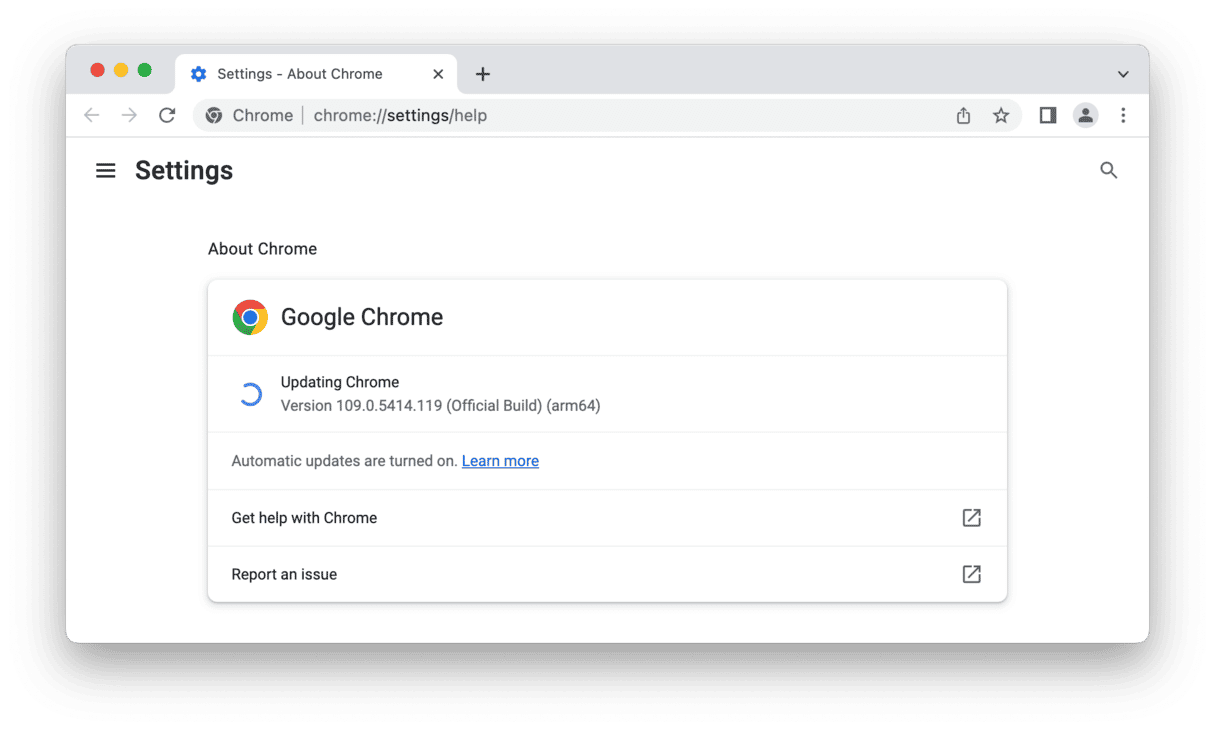This screenshot has height=730, width=1215.
Task: Select the Settings - About Chrome tab
Action: 316,74
